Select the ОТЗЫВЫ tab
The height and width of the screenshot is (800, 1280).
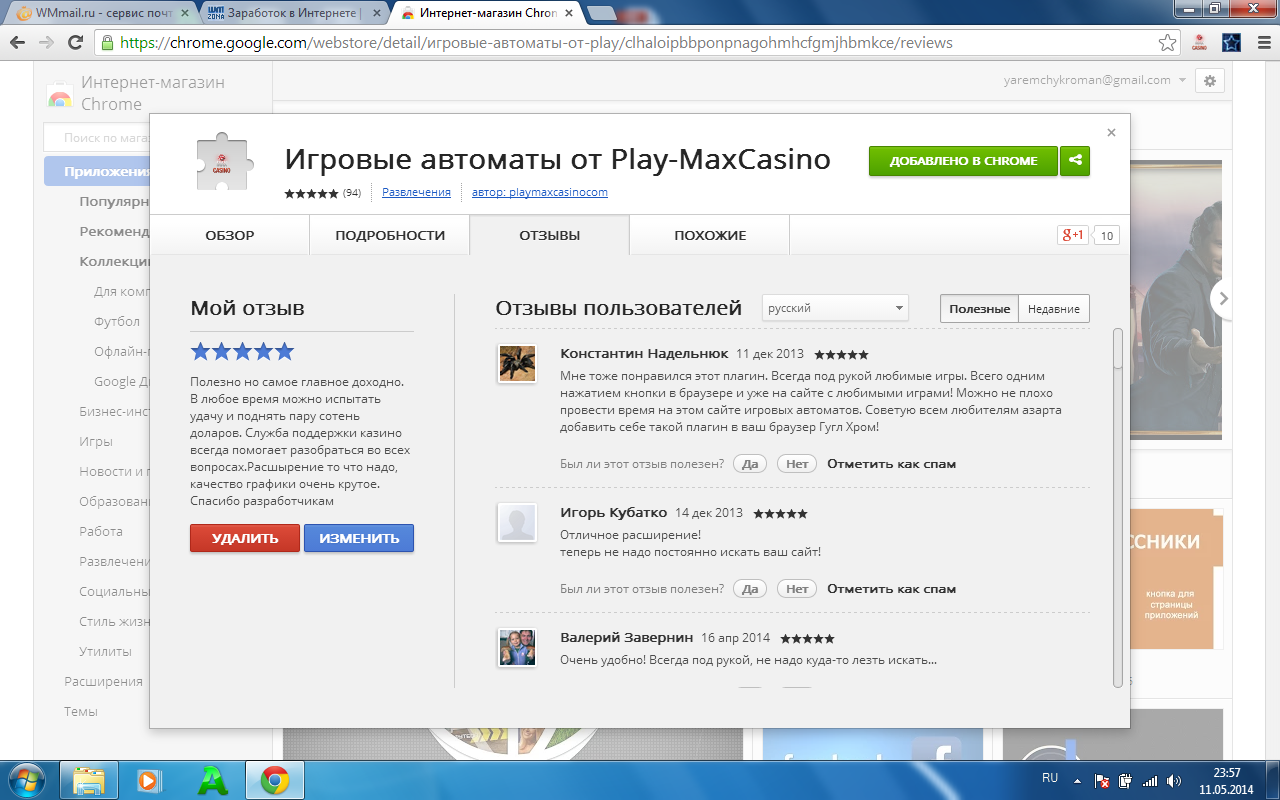pos(549,236)
